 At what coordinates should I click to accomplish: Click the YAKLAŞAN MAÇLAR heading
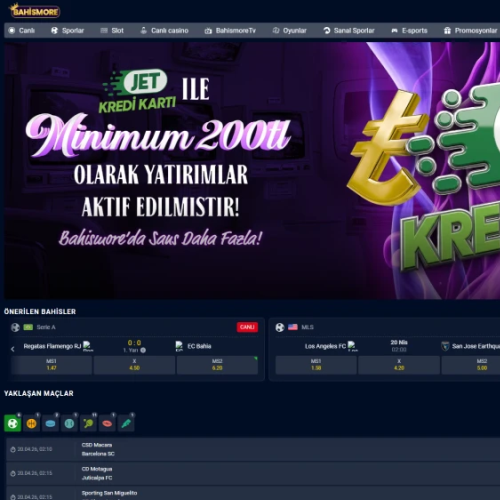coord(39,394)
